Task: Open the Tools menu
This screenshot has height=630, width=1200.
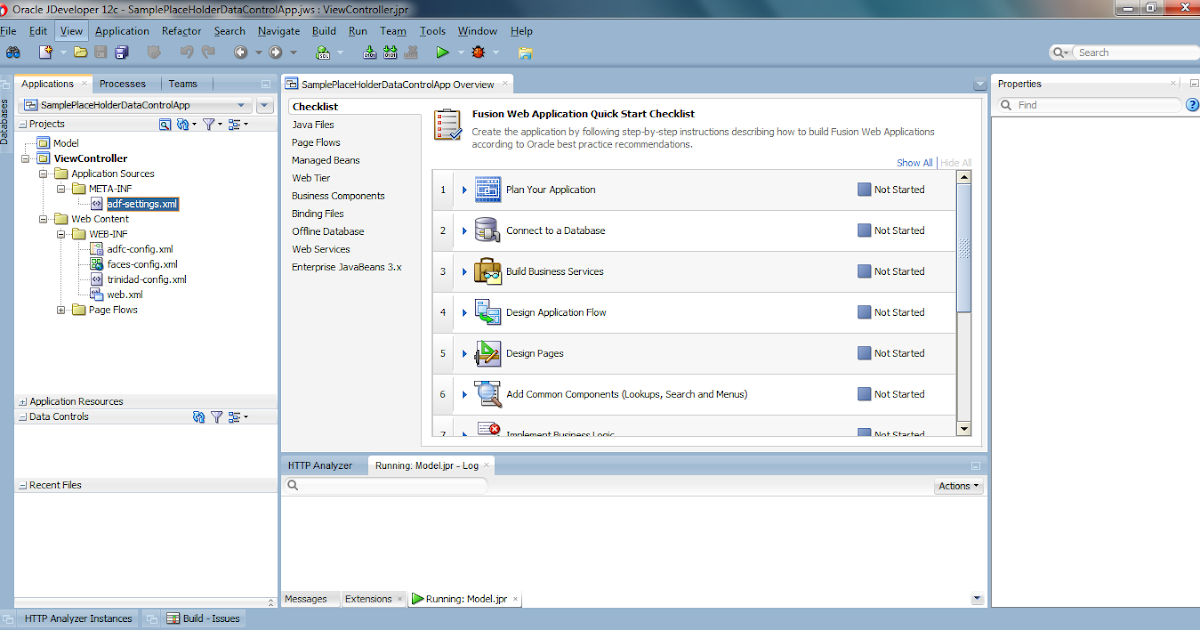Action: click(432, 31)
